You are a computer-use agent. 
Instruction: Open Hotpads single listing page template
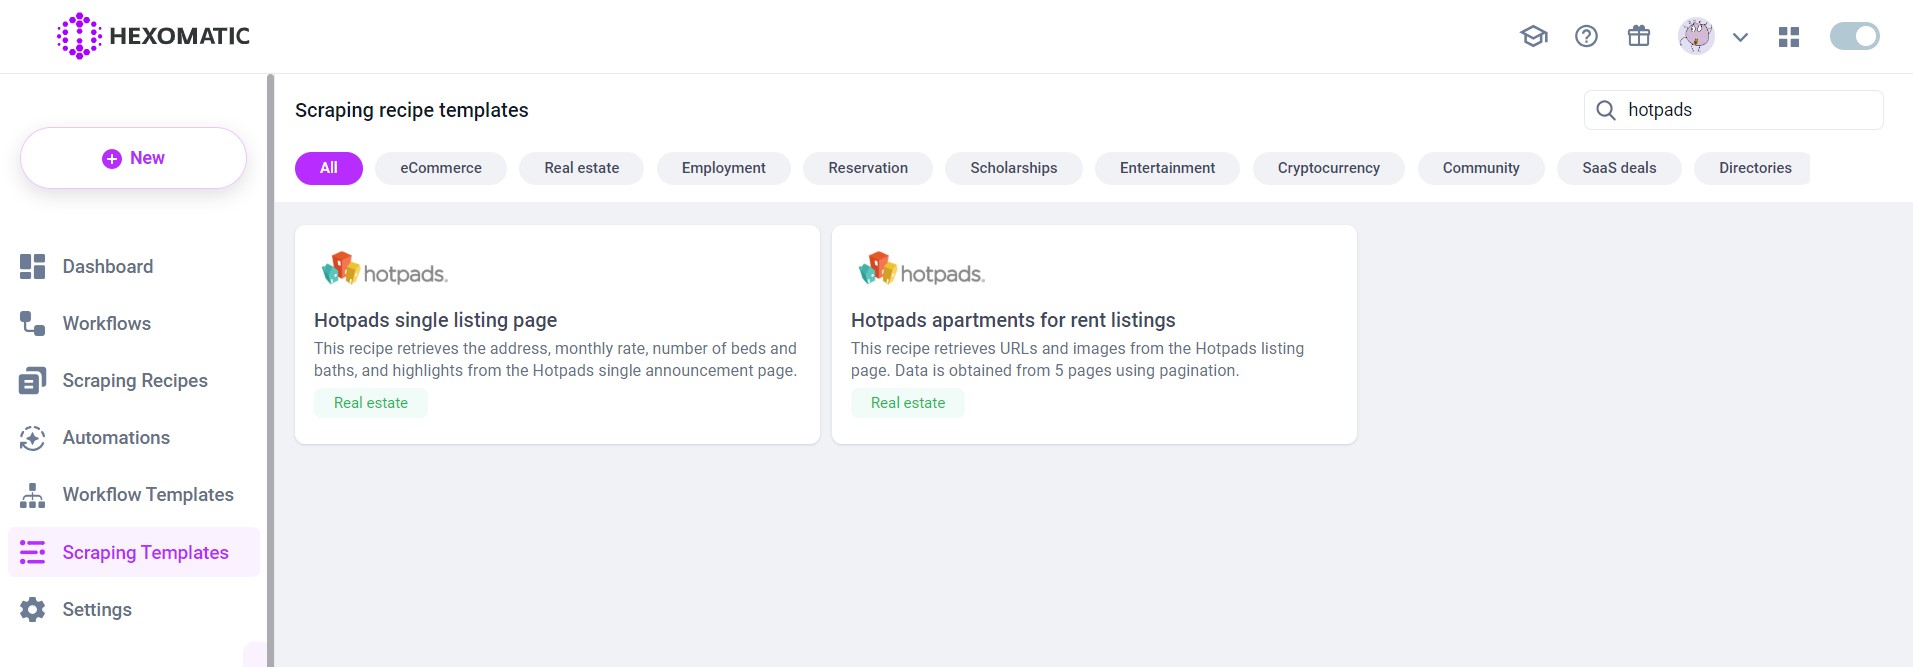click(x=435, y=320)
